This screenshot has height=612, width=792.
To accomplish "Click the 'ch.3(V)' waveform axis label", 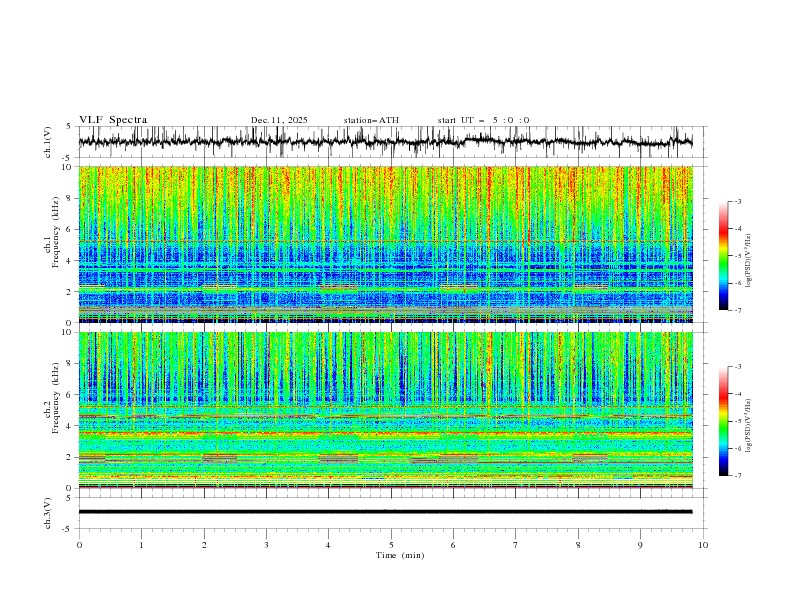I will 48,513.
